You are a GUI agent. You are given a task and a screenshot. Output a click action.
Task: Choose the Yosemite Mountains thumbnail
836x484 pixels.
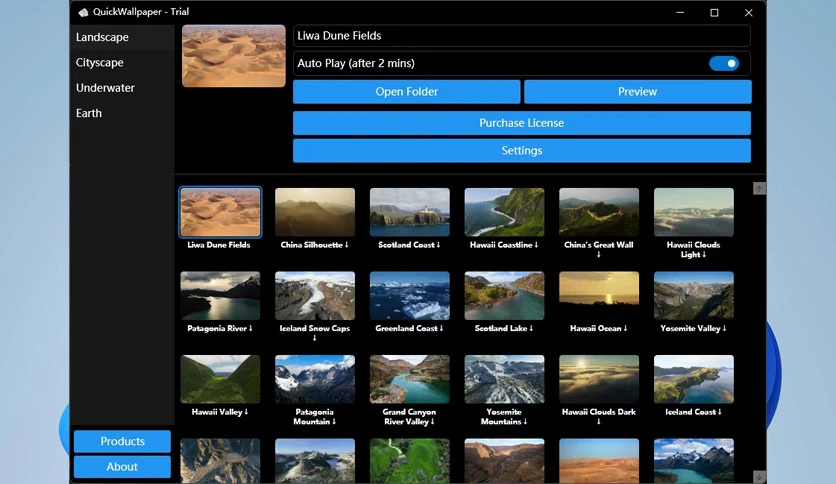tap(504, 380)
